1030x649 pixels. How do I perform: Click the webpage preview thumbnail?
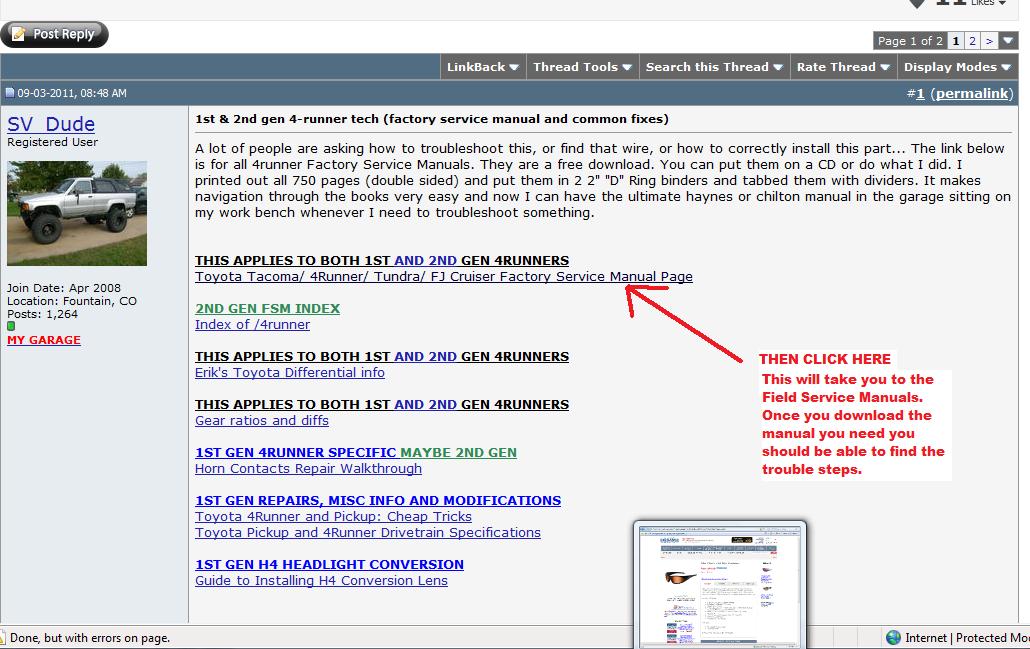coord(720,585)
